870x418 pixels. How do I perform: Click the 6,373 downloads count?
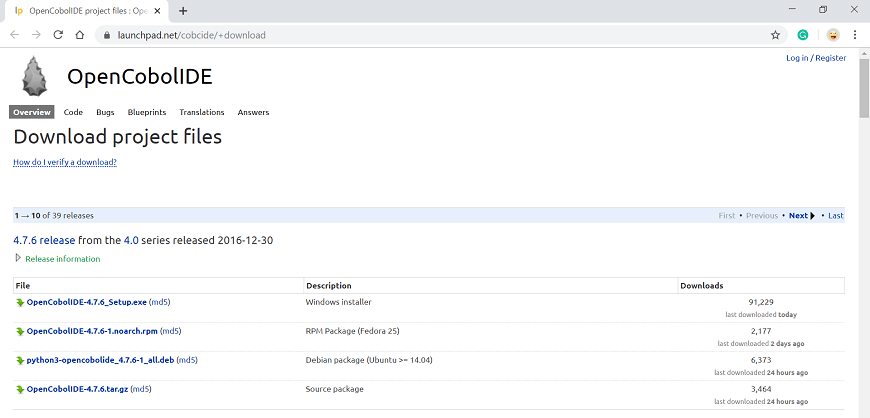click(x=761, y=360)
